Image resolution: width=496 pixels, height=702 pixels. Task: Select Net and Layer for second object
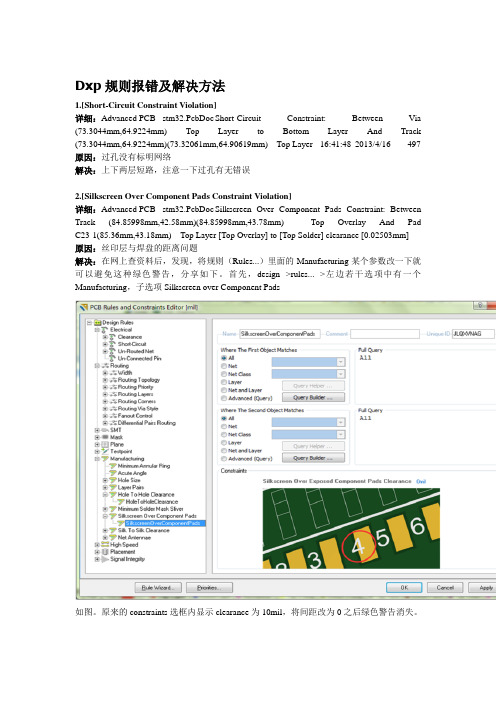[x=224, y=450]
